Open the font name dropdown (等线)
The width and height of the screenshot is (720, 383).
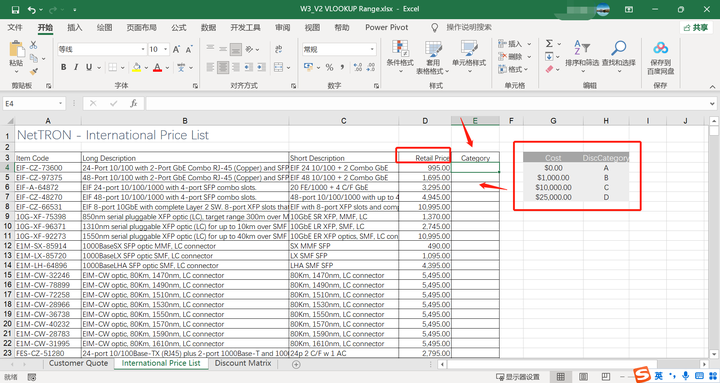(143, 49)
